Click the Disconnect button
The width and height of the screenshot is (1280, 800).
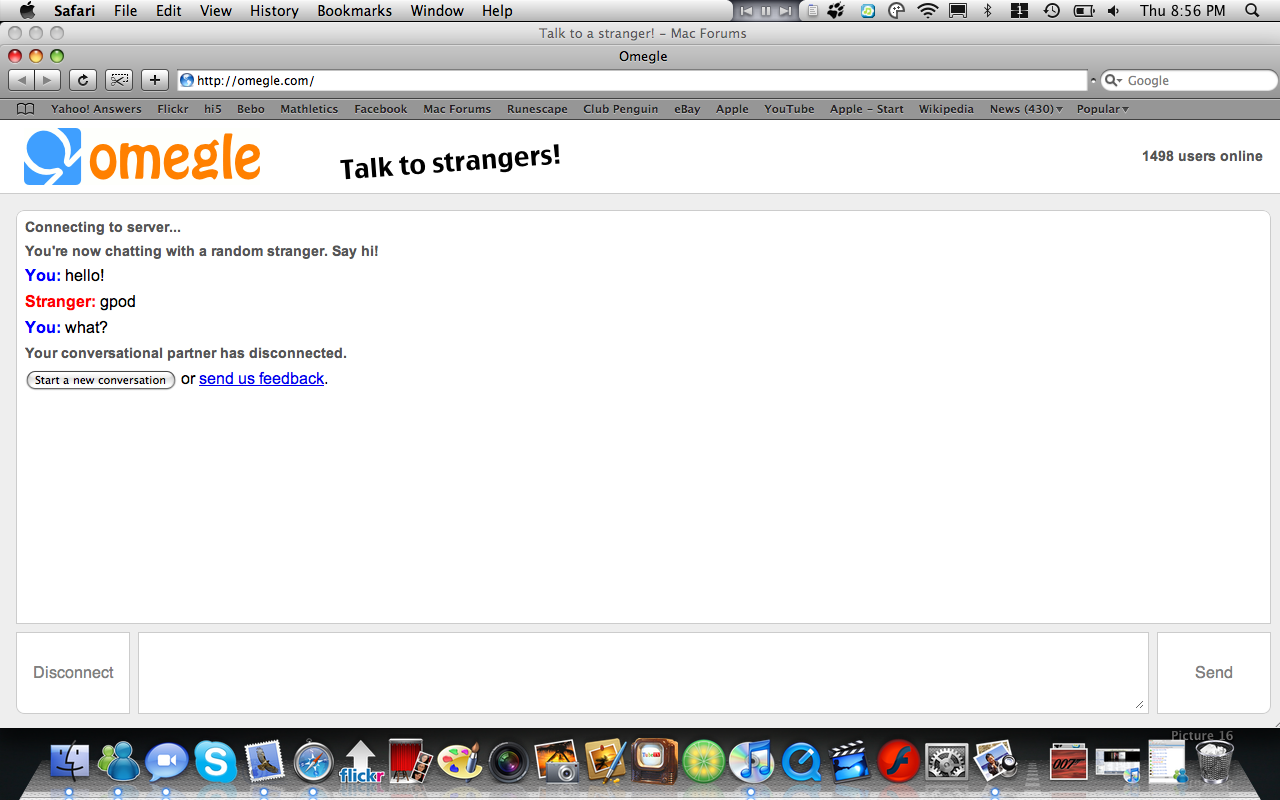click(73, 673)
